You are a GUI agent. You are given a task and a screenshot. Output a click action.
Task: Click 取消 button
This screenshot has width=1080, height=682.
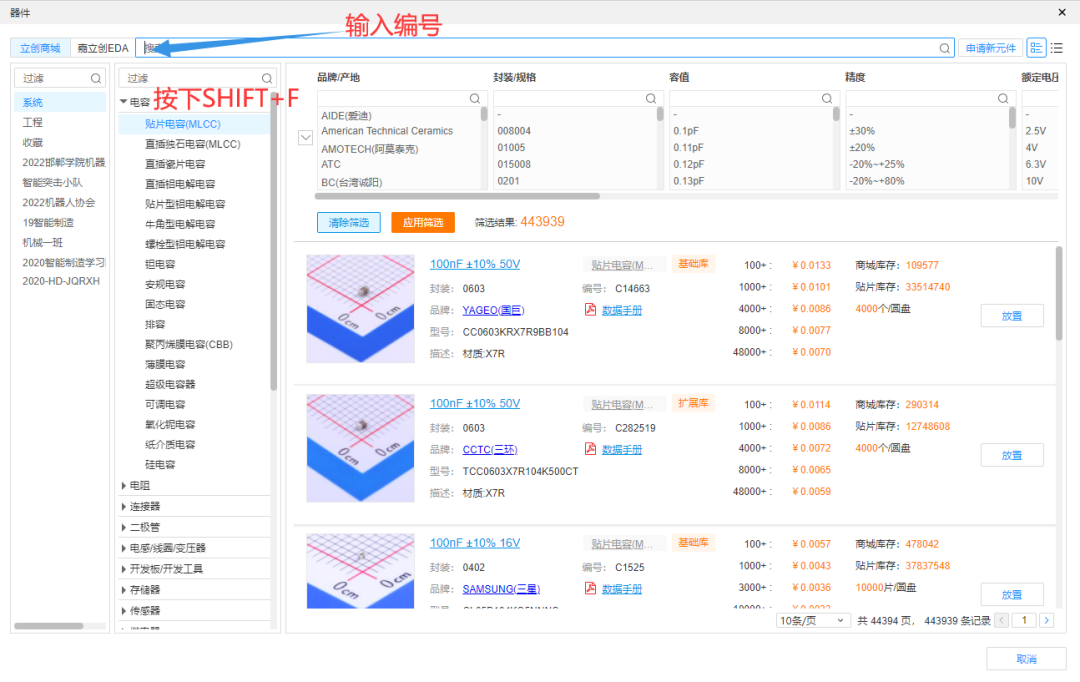[x=1026, y=659]
